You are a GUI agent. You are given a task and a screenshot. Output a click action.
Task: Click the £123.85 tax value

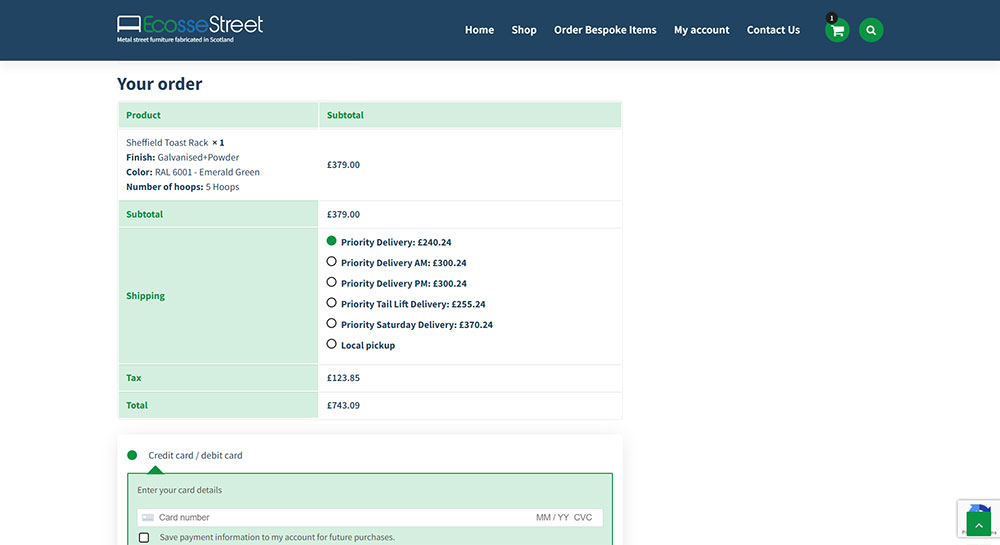coord(343,378)
